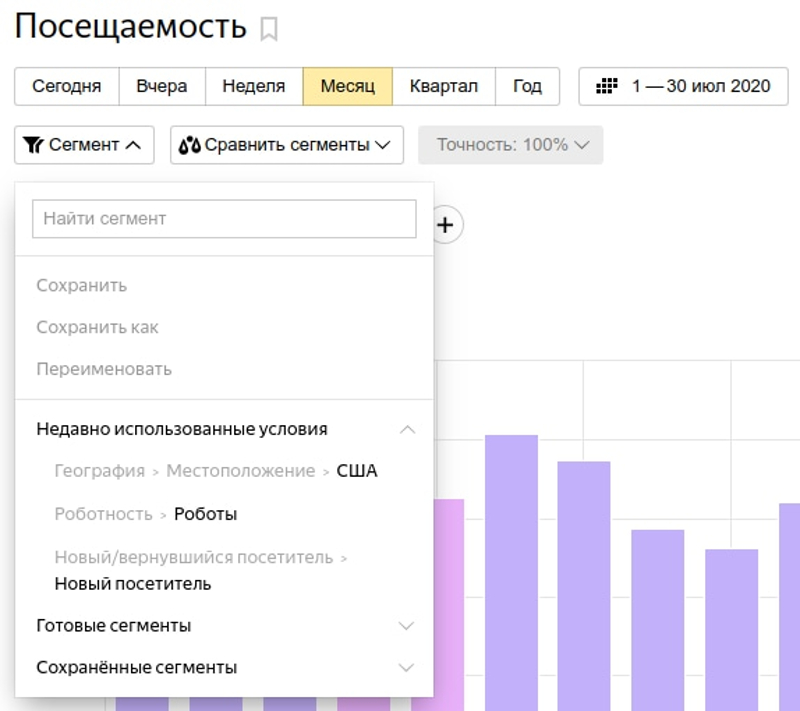Screen dimensions: 800x711
Task: Open the 1 — 30 июл 2020 date picker
Action: [683, 86]
